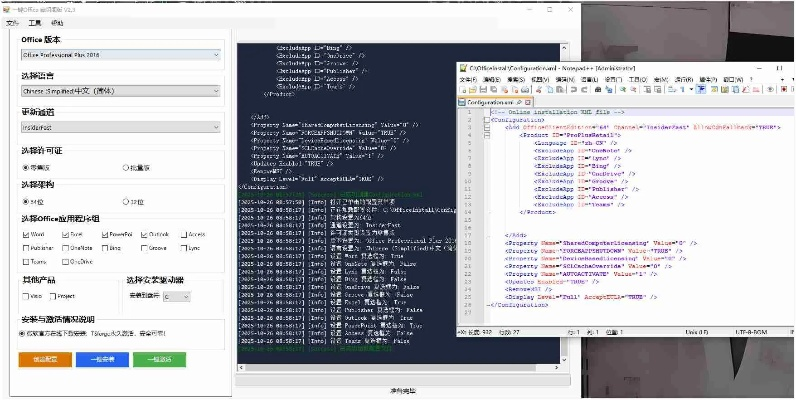The image size is (796, 400).
Task: Open the 工具 menu in the Office installer
Action: click(x=35, y=22)
